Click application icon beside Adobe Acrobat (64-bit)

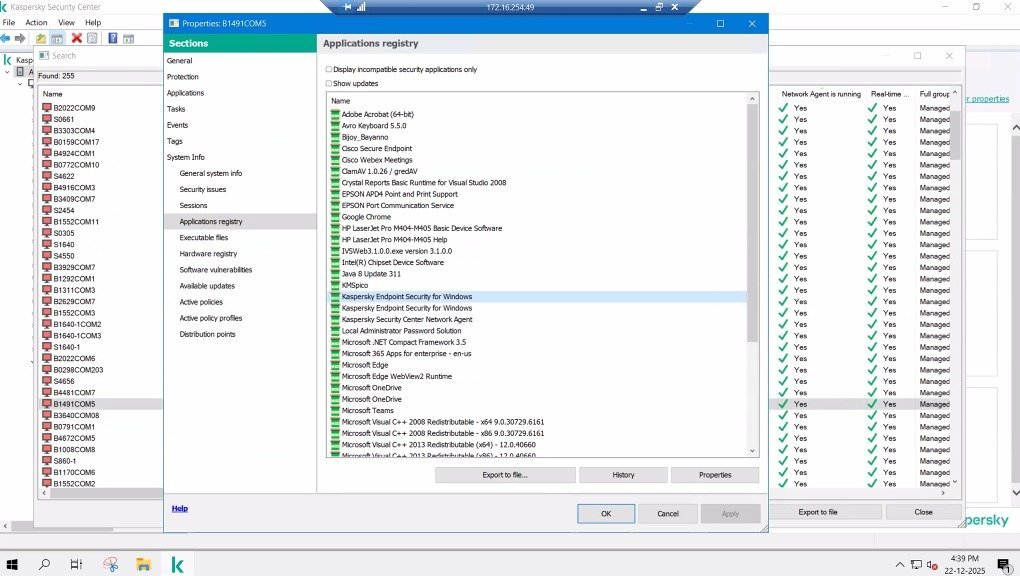336,114
